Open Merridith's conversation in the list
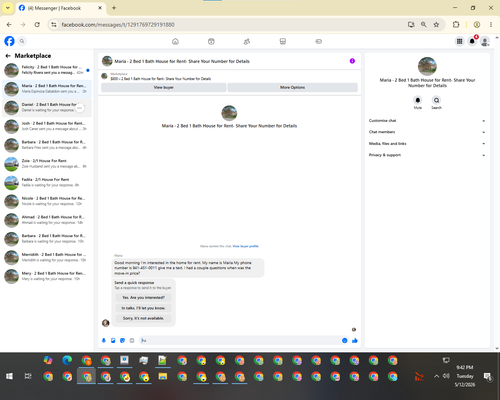 (x=47, y=257)
